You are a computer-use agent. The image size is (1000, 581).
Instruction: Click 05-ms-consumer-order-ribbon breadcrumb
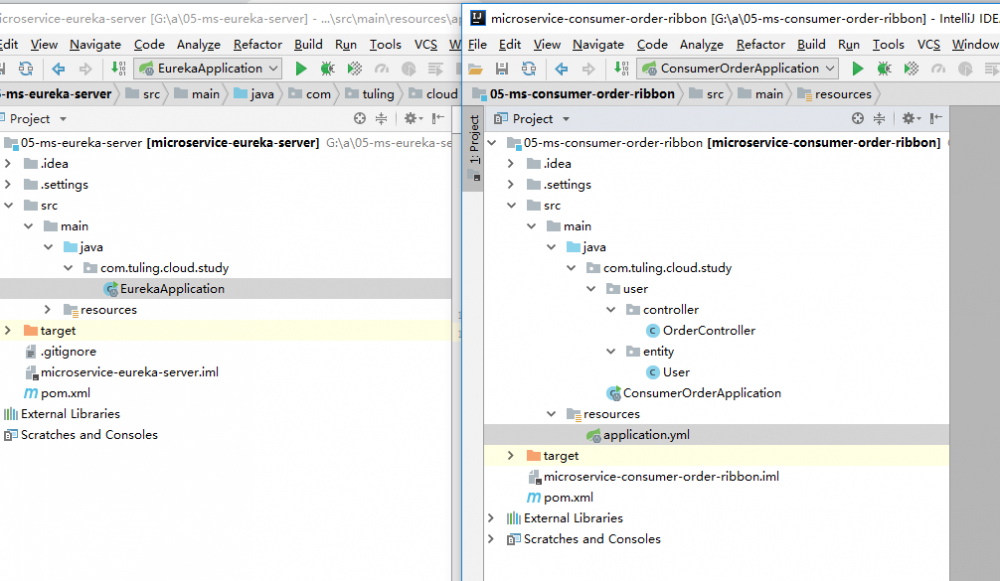click(x=573, y=94)
